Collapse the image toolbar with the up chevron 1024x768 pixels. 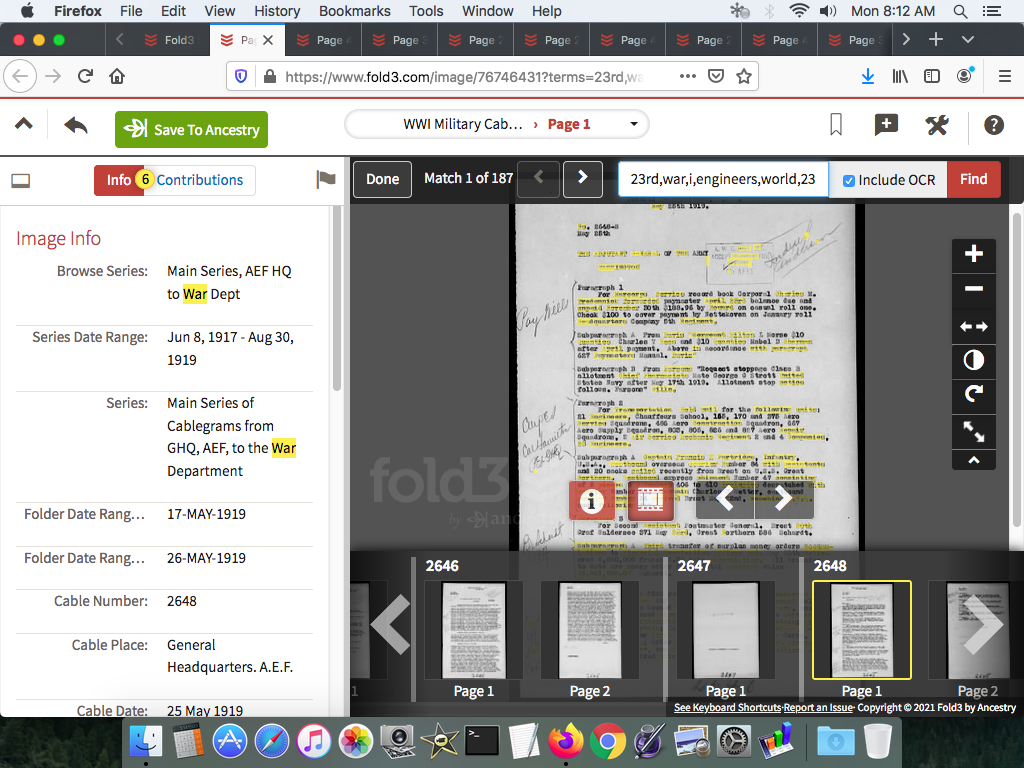tap(974, 460)
